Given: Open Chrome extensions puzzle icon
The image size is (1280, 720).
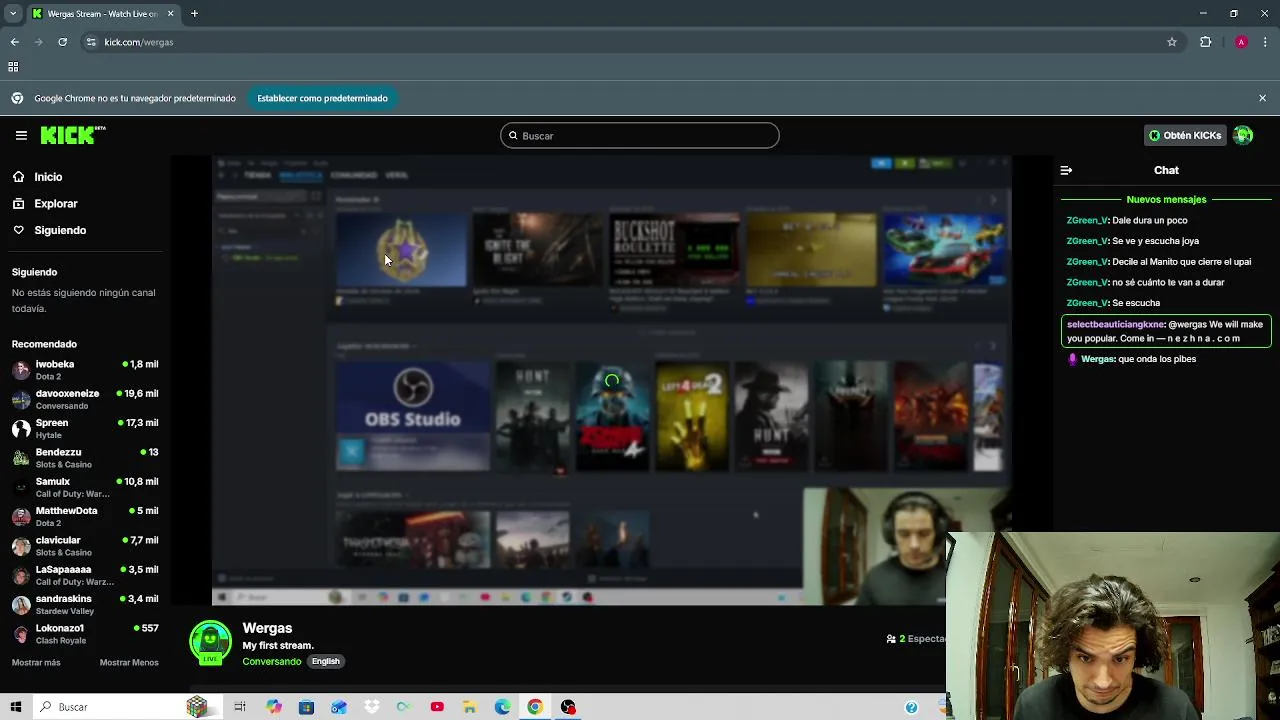Looking at the screenshot, I should tap(1205, 42).
